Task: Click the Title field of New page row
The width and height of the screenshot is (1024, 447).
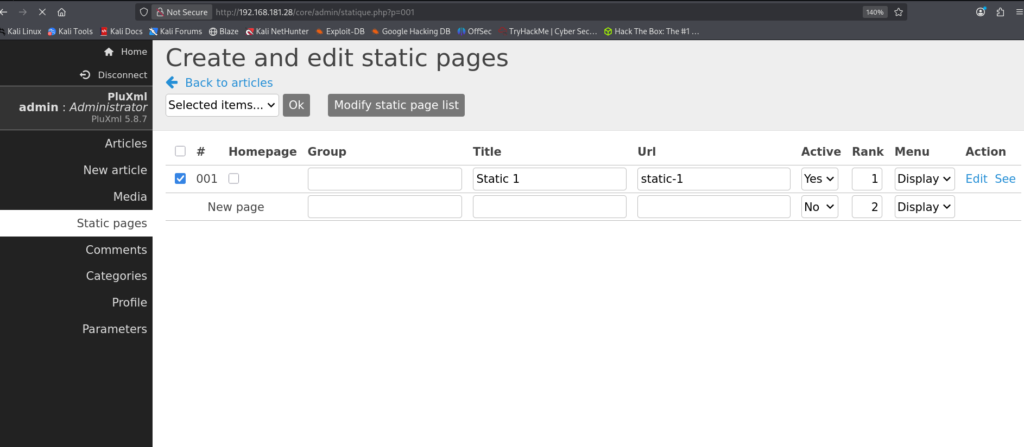Action: [549, 207]
